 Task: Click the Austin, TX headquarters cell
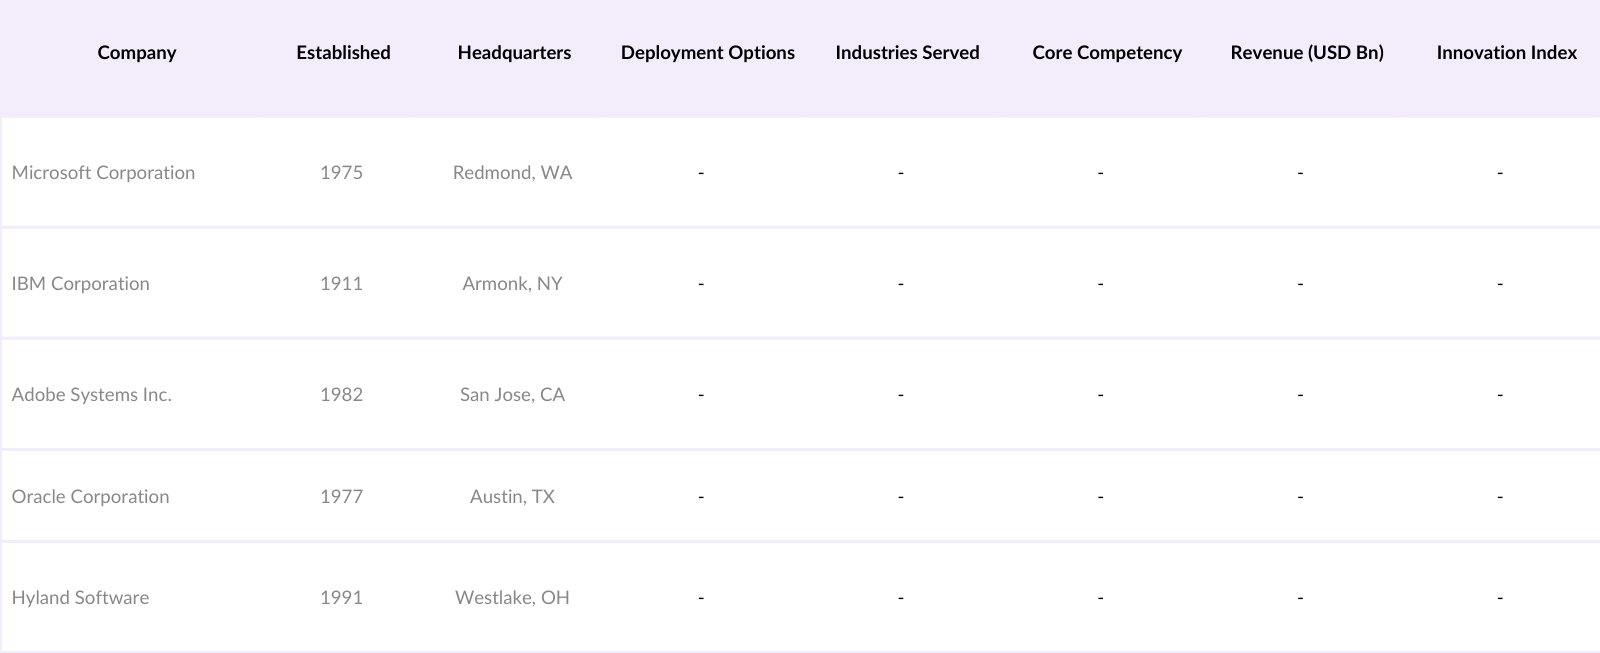pyautogui.click(x=512, y=497)
